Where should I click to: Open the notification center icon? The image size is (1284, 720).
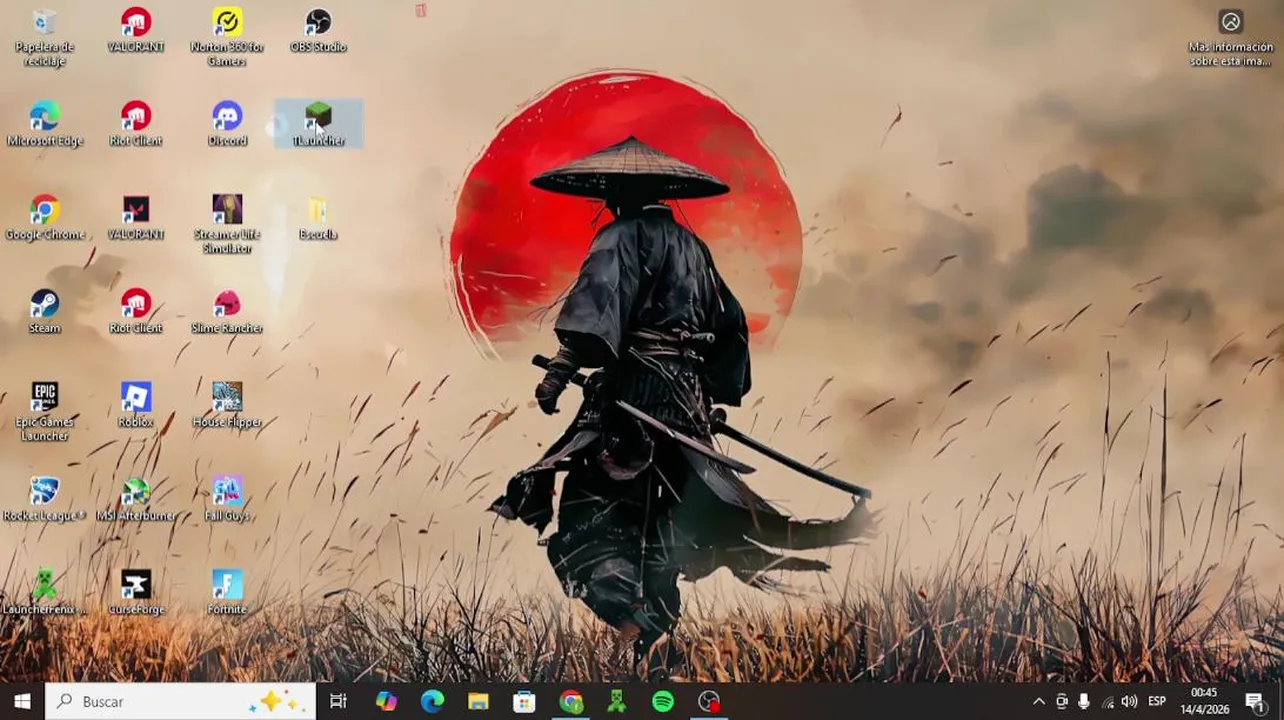pyautogui.click(x=1254, y=701)
